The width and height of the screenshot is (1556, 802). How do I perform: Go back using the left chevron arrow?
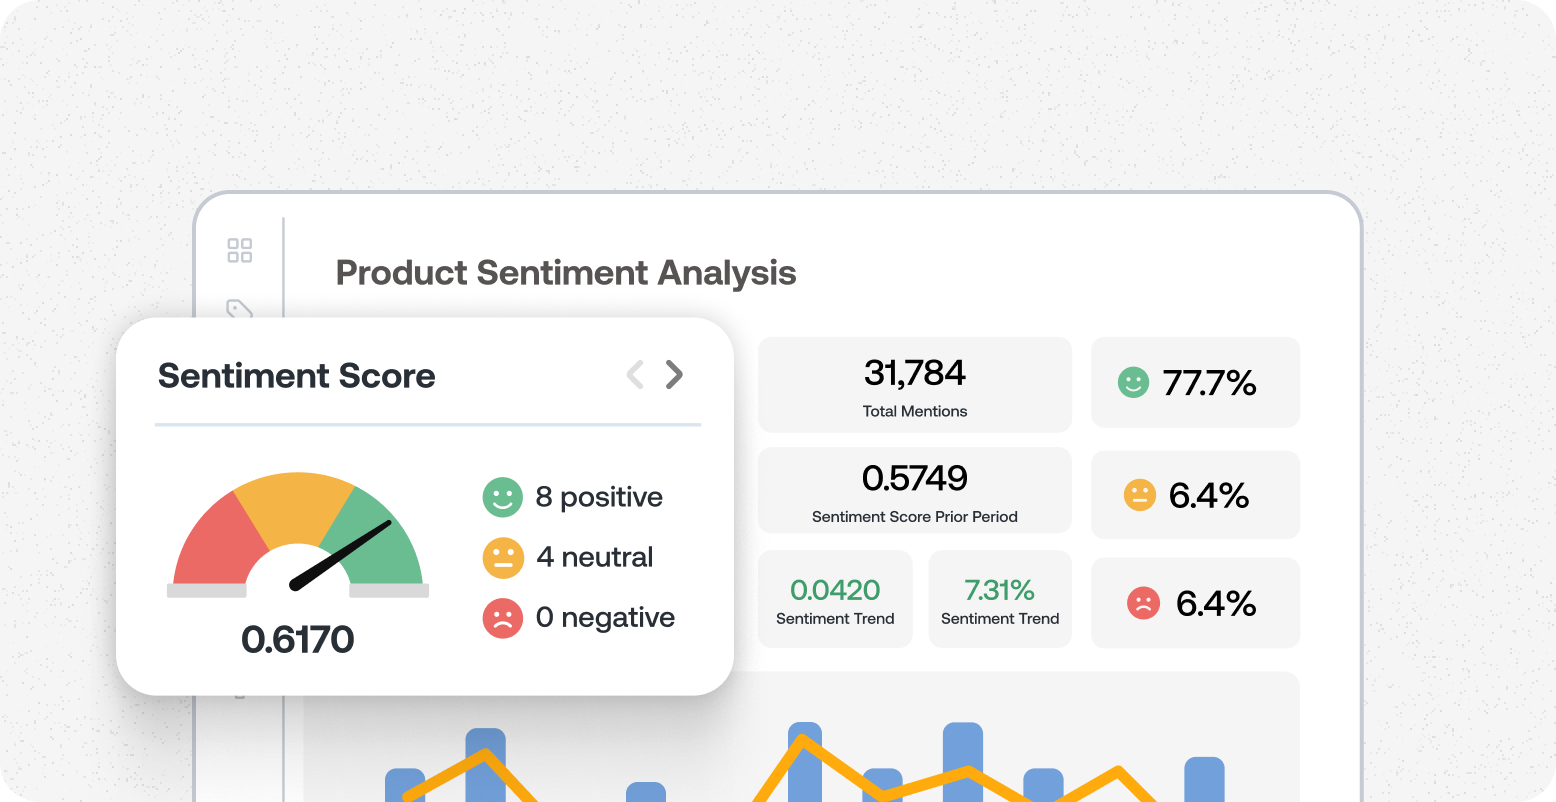tap(635, 375)
